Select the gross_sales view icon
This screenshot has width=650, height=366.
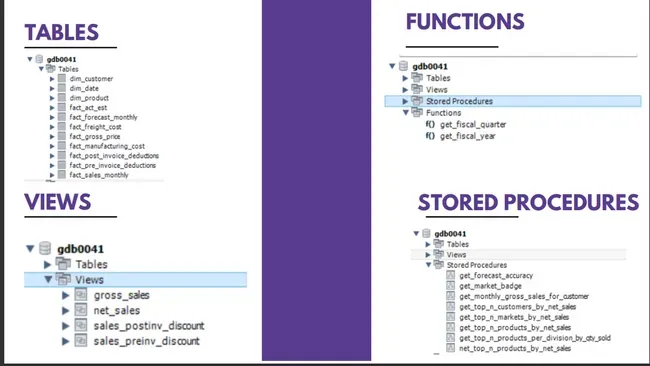[x=80, y=295]
